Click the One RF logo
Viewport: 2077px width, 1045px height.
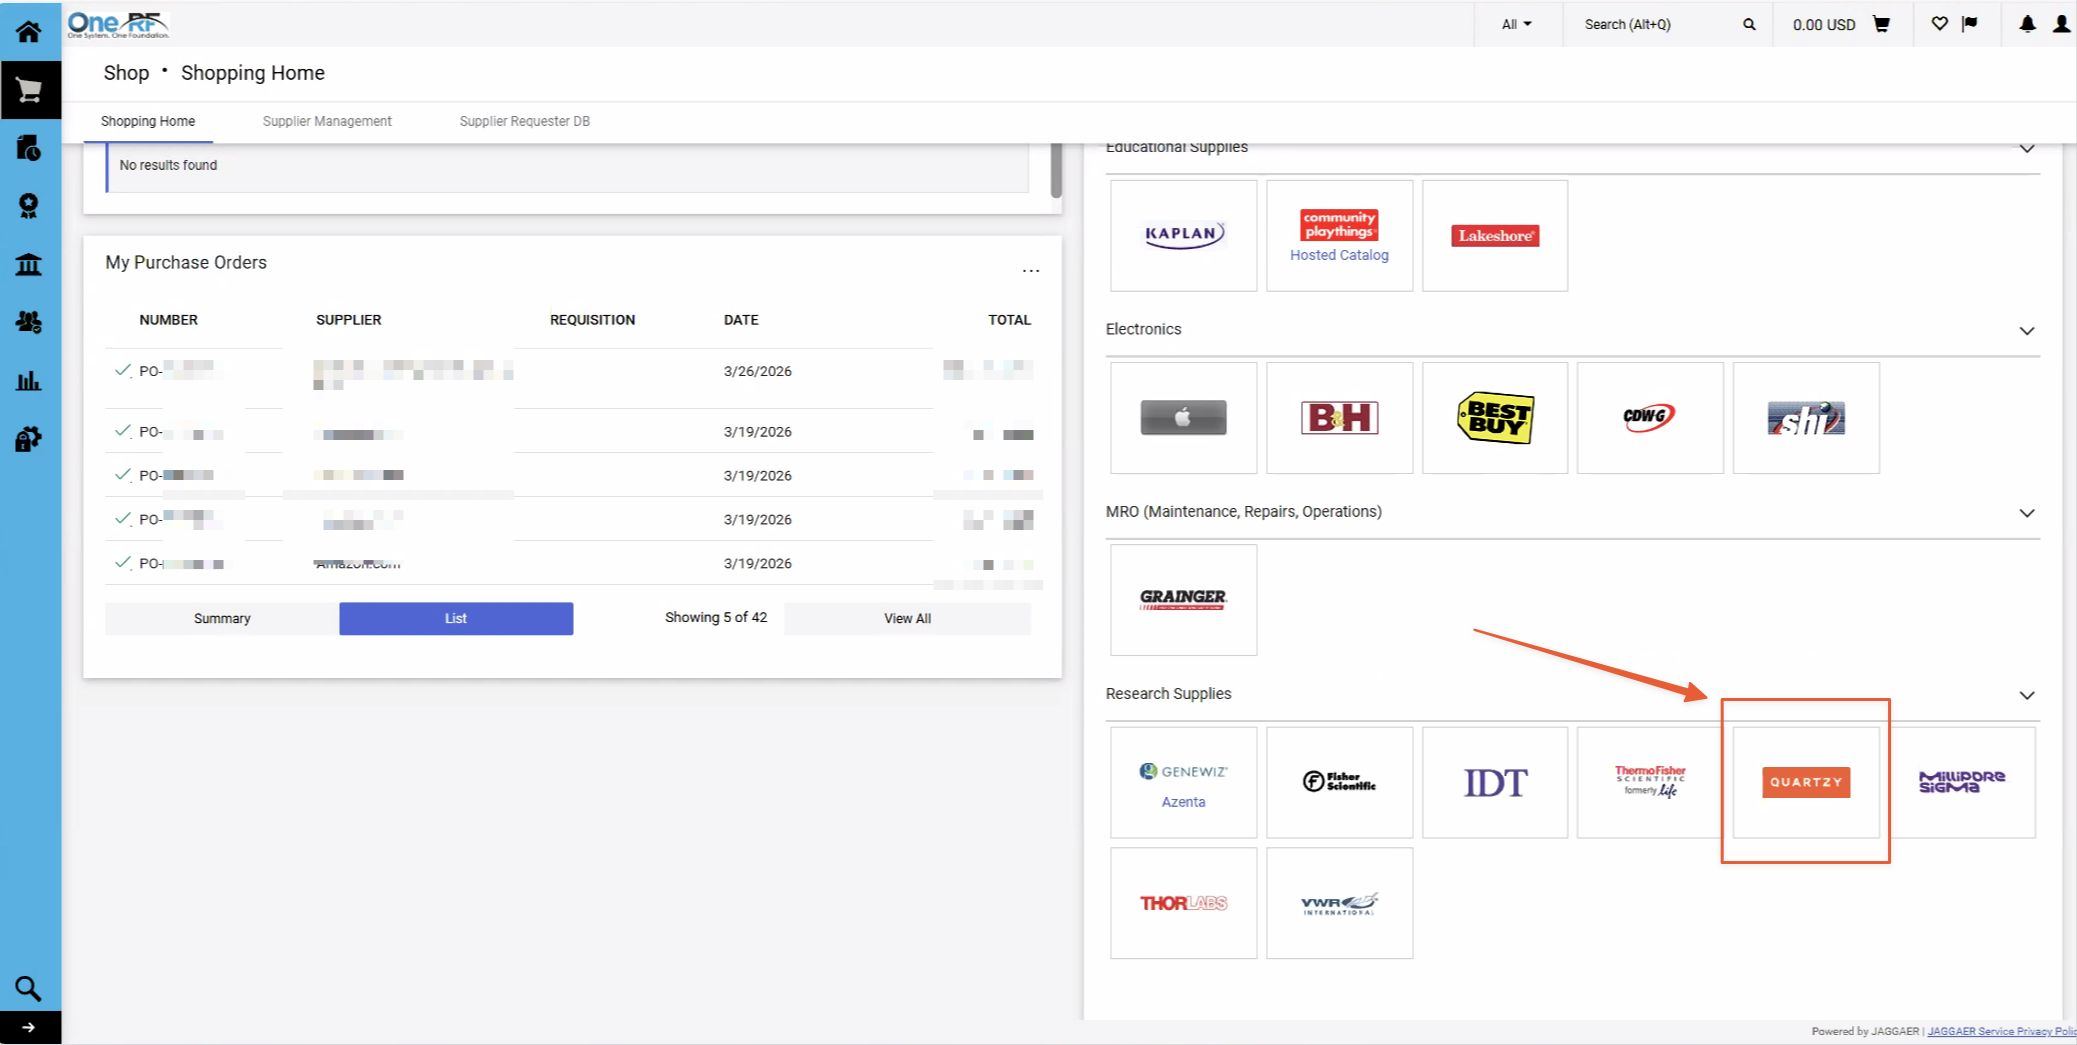(x=118, y=24)
